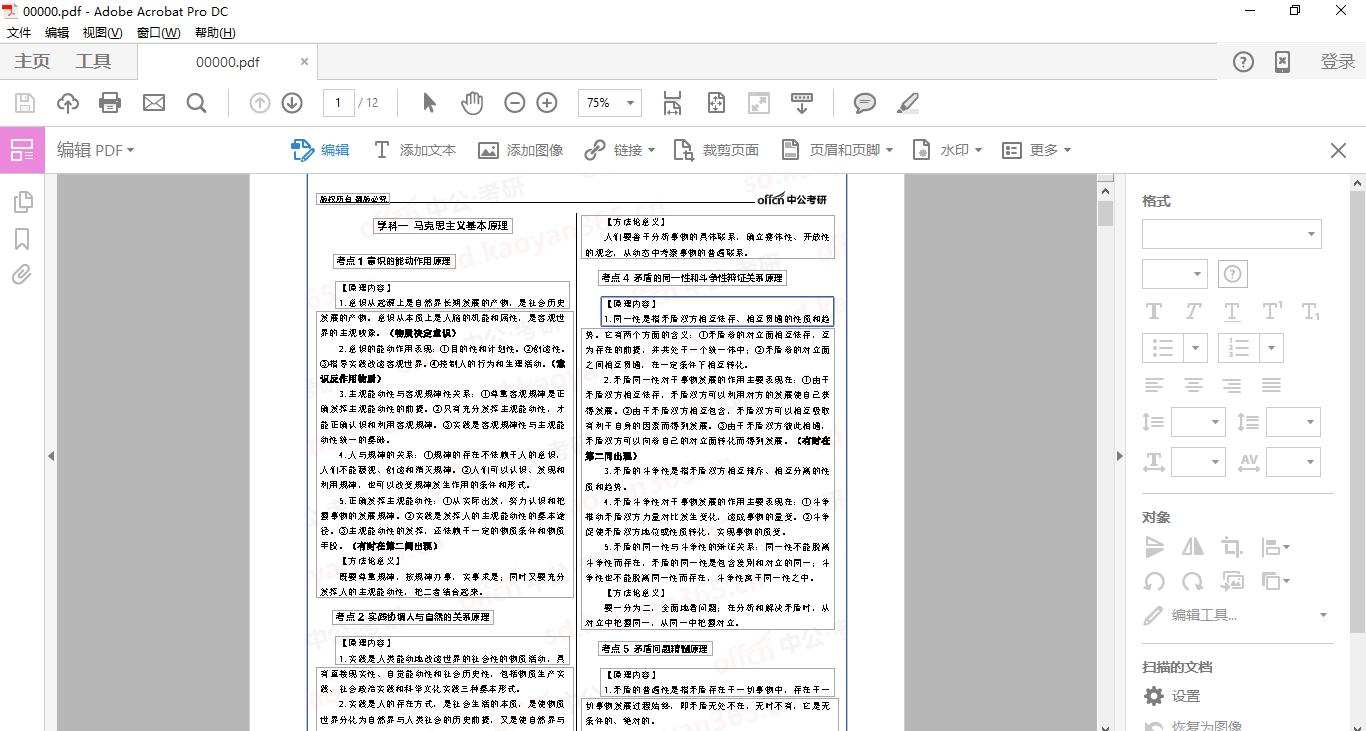
Task: Select the arrow selection tool
Action: tap(428, 102)
